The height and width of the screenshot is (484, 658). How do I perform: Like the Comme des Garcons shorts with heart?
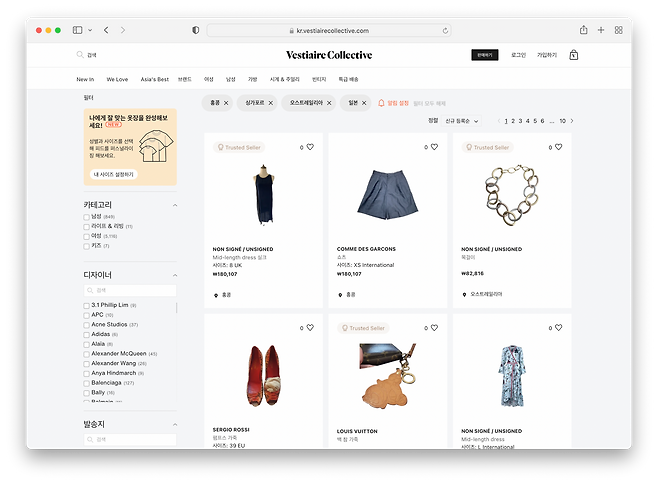[434, 147]
